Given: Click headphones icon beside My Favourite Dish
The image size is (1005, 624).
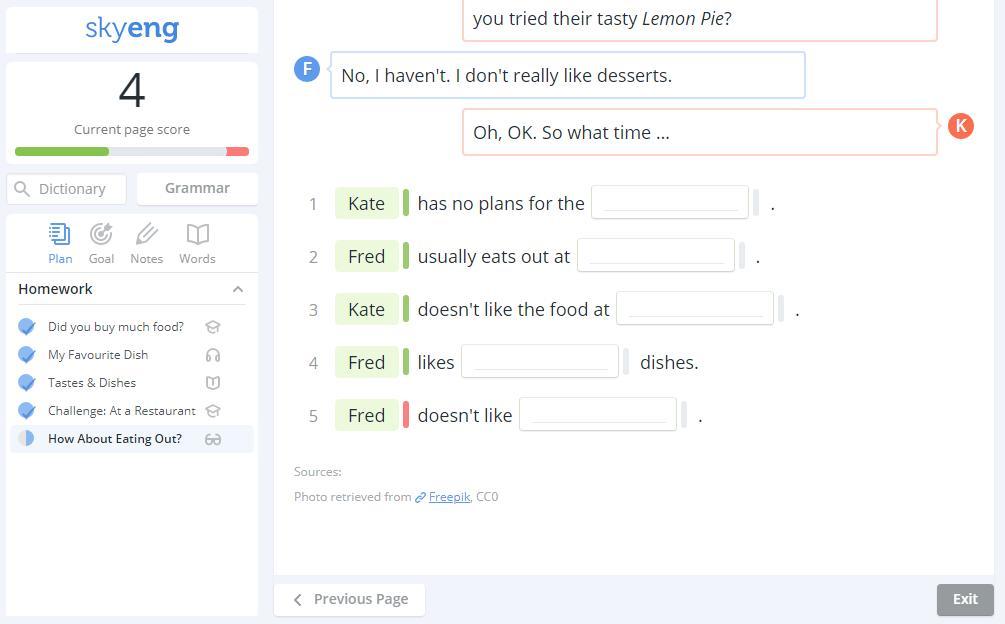Looking at the screenshot, I should [x=213, y=355].
